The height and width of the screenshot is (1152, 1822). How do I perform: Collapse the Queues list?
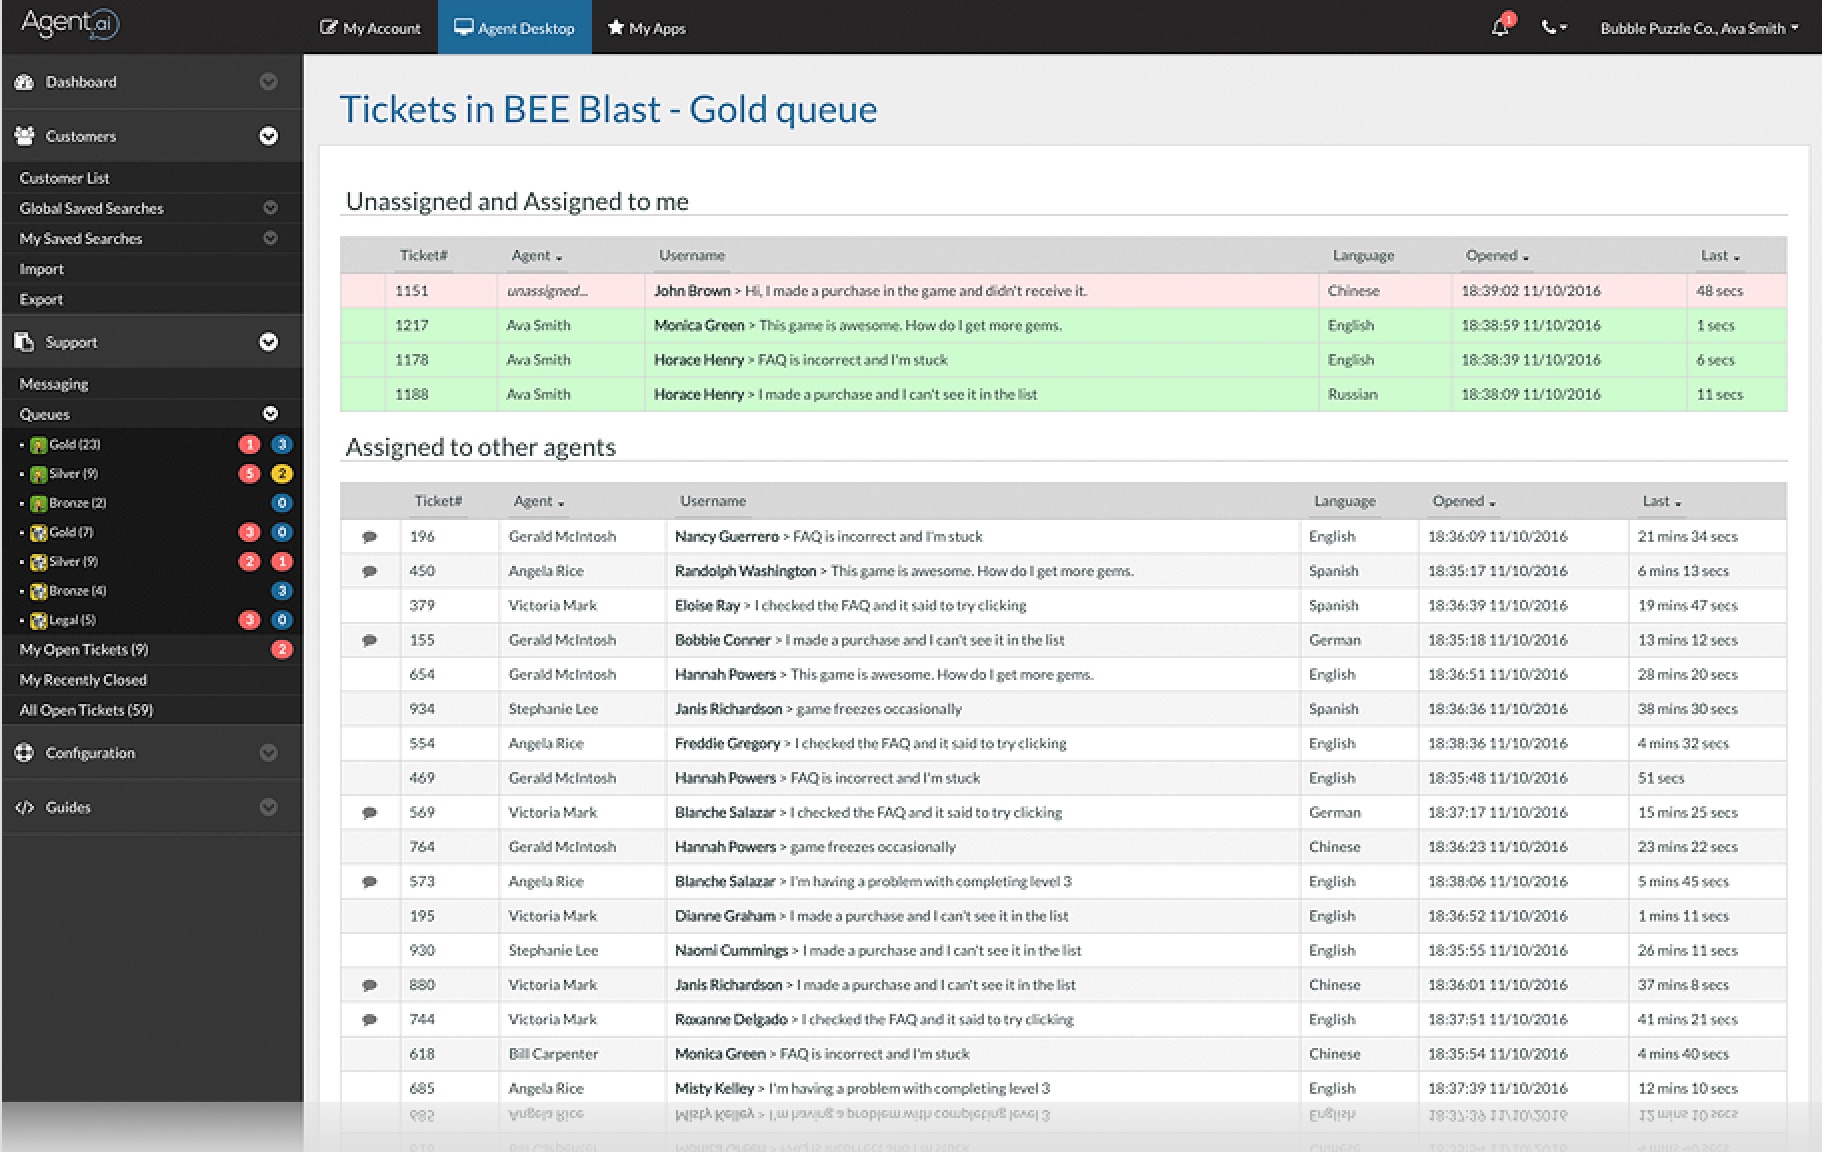pos(270,414)
